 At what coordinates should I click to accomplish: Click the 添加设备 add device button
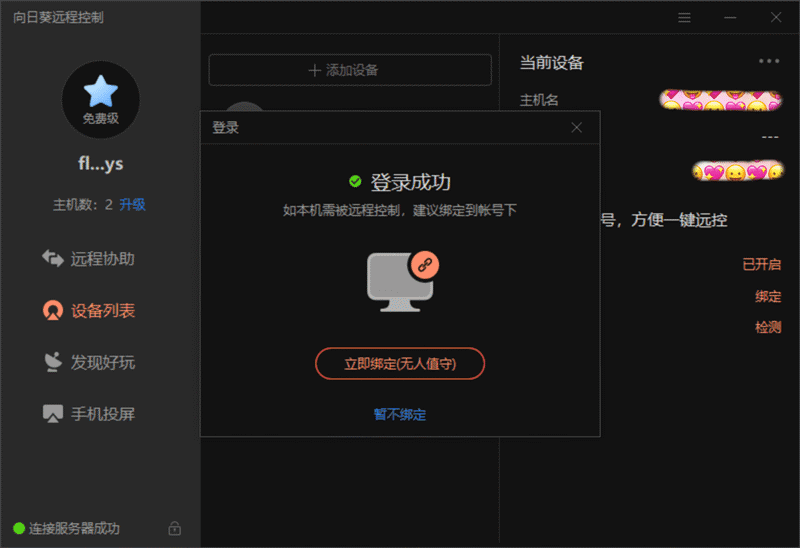click(350, 70)
